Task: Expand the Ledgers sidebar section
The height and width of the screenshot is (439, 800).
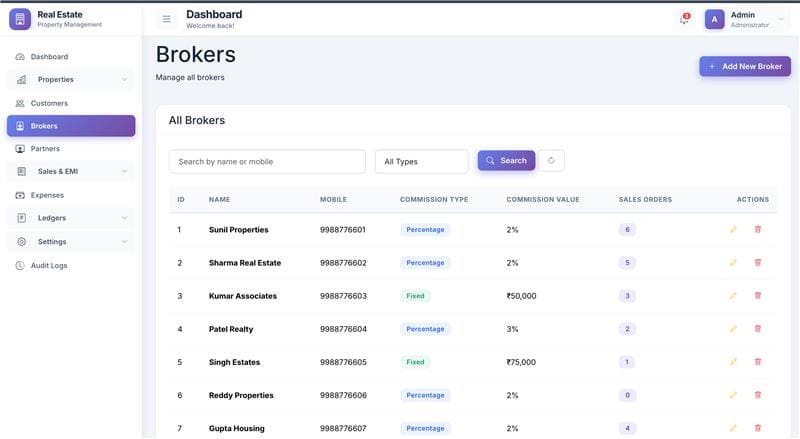Action: pyautogui.click(x=70, y=217)
